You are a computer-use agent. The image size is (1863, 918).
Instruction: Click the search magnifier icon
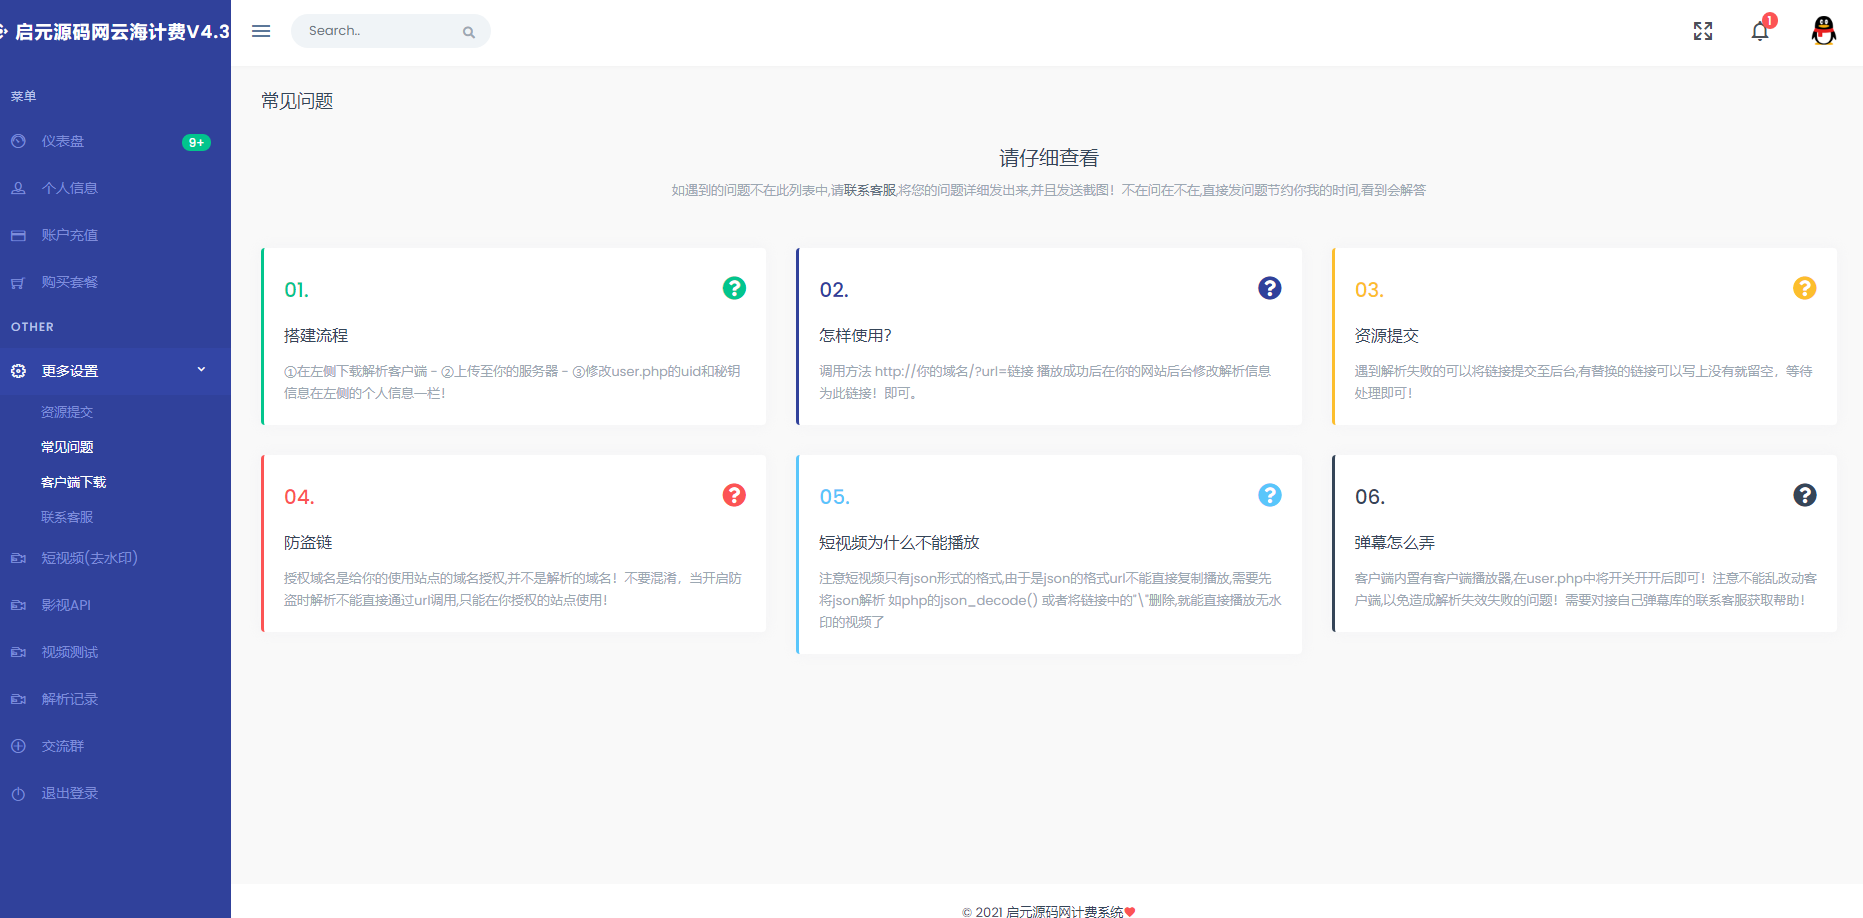(468, 32)
